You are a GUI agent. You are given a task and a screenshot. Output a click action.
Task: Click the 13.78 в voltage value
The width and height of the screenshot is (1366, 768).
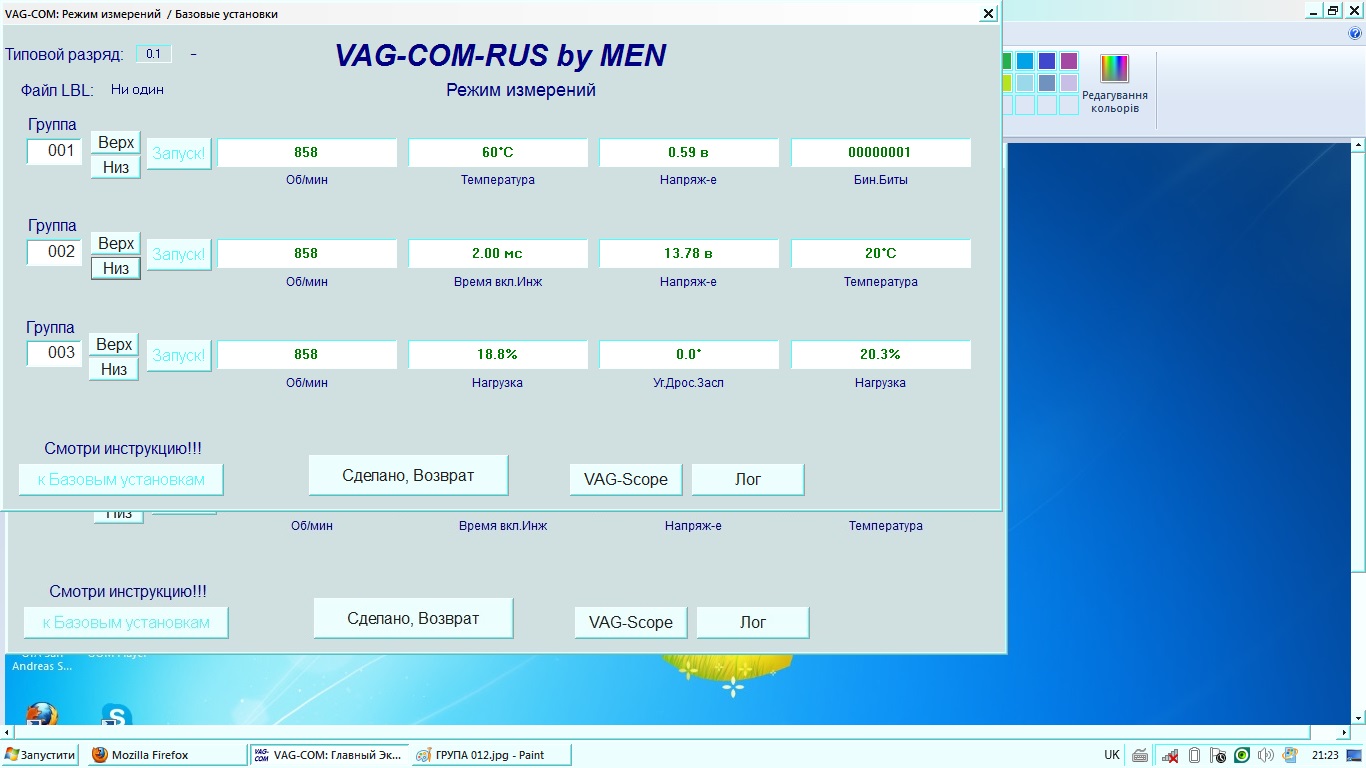(689, 254)
